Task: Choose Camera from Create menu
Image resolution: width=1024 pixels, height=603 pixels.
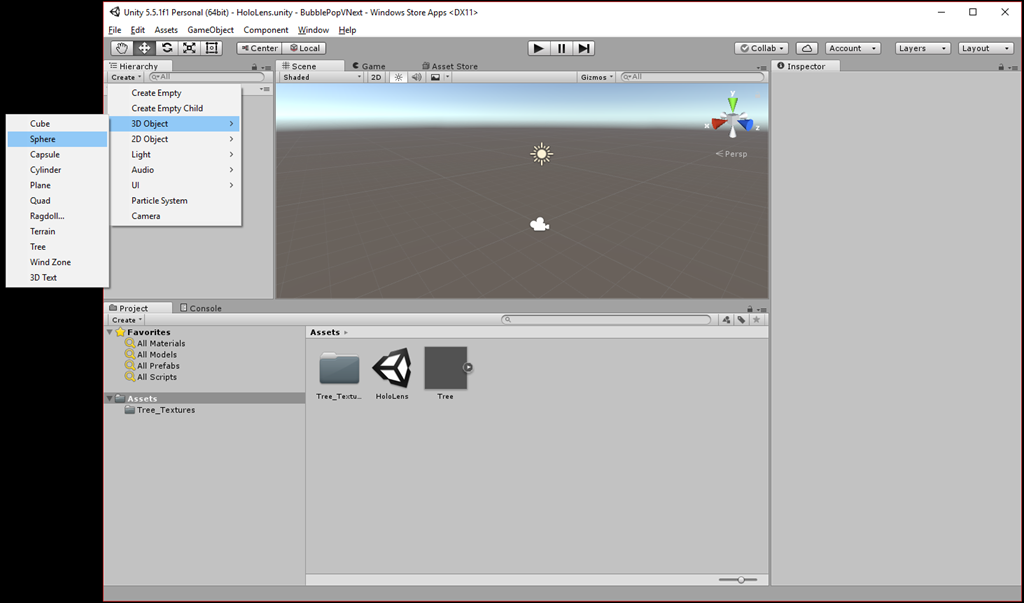Action: [x=175, y=216]
